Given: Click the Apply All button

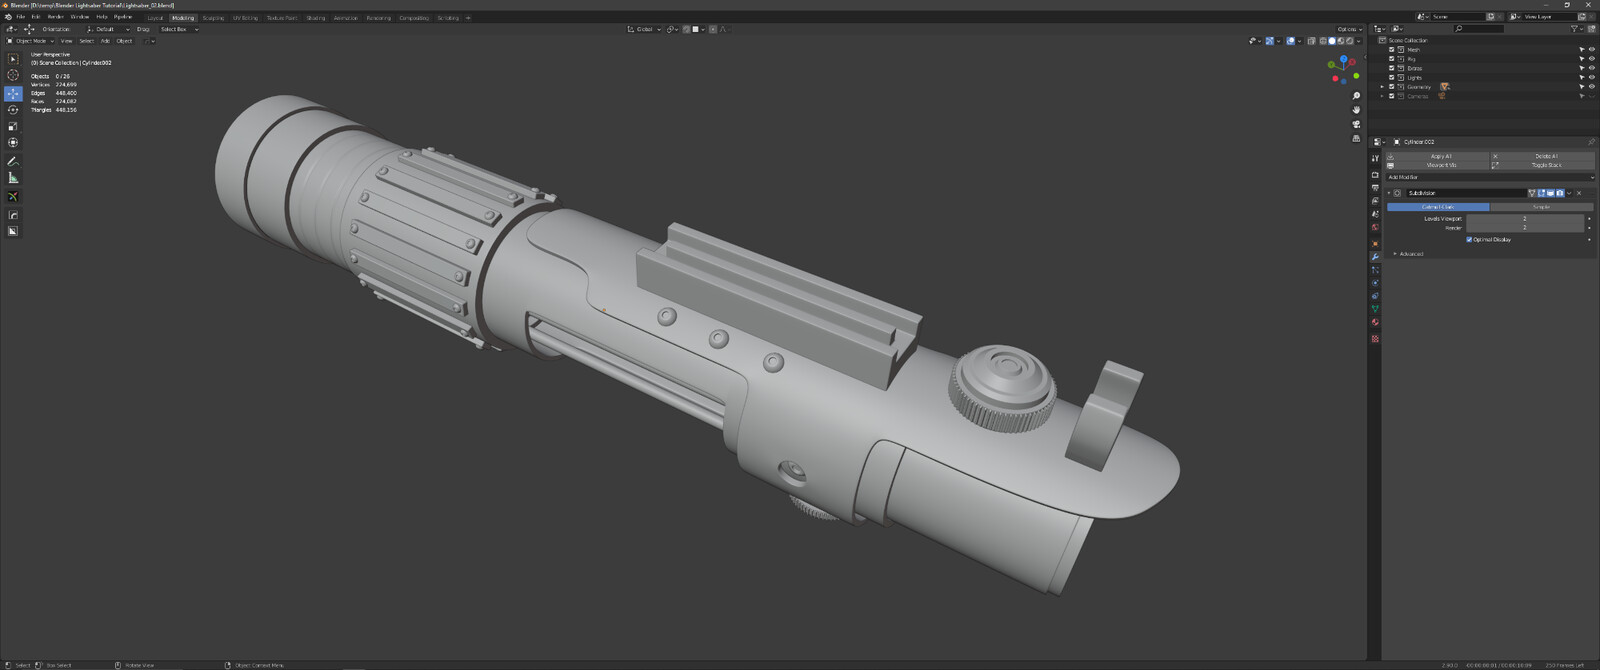Looking at the screenshot, I should 1437,156.
